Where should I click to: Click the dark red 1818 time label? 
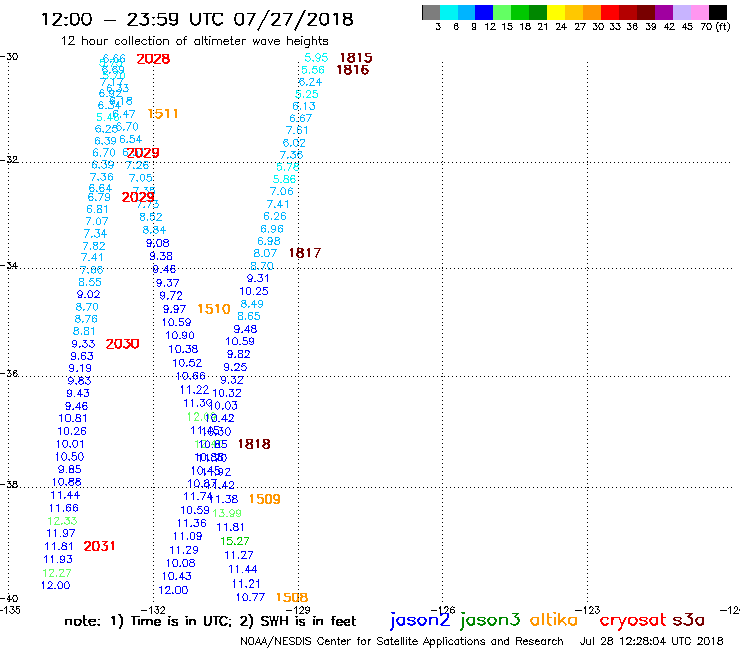[x=254, y=444]
